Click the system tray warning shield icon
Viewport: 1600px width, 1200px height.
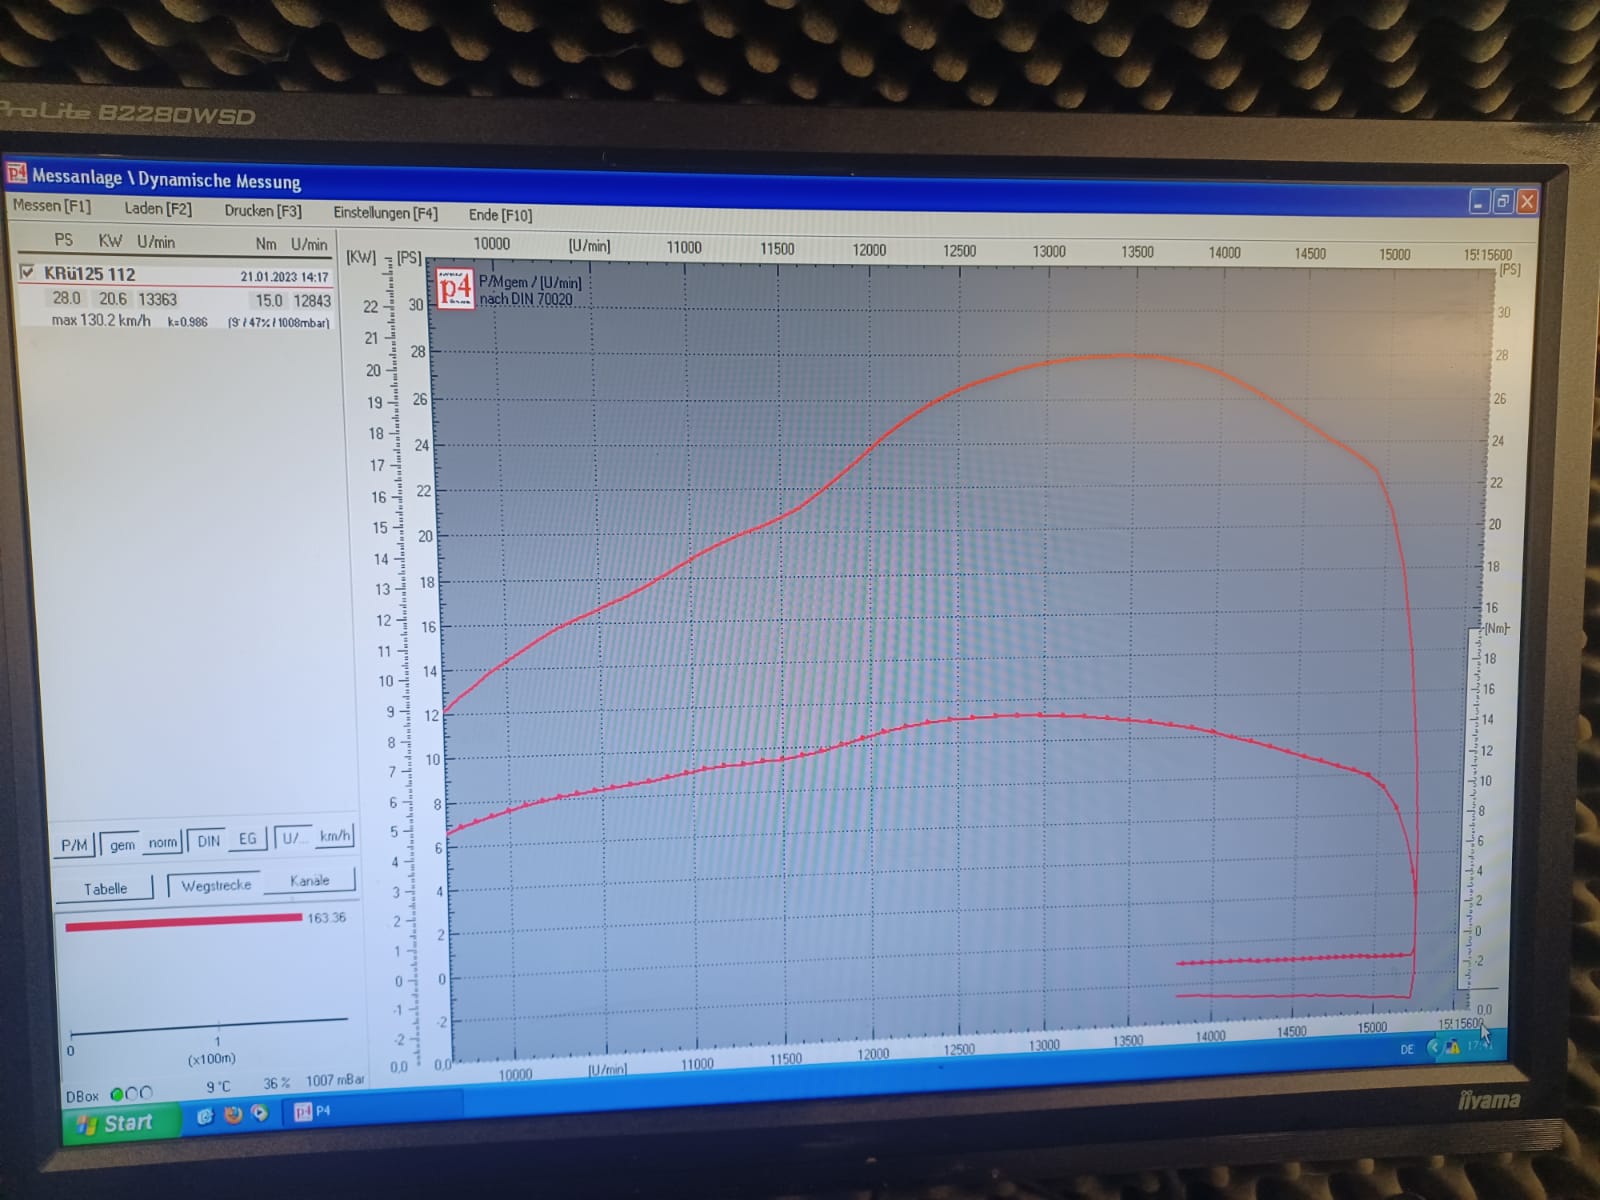(1451, 1047)
